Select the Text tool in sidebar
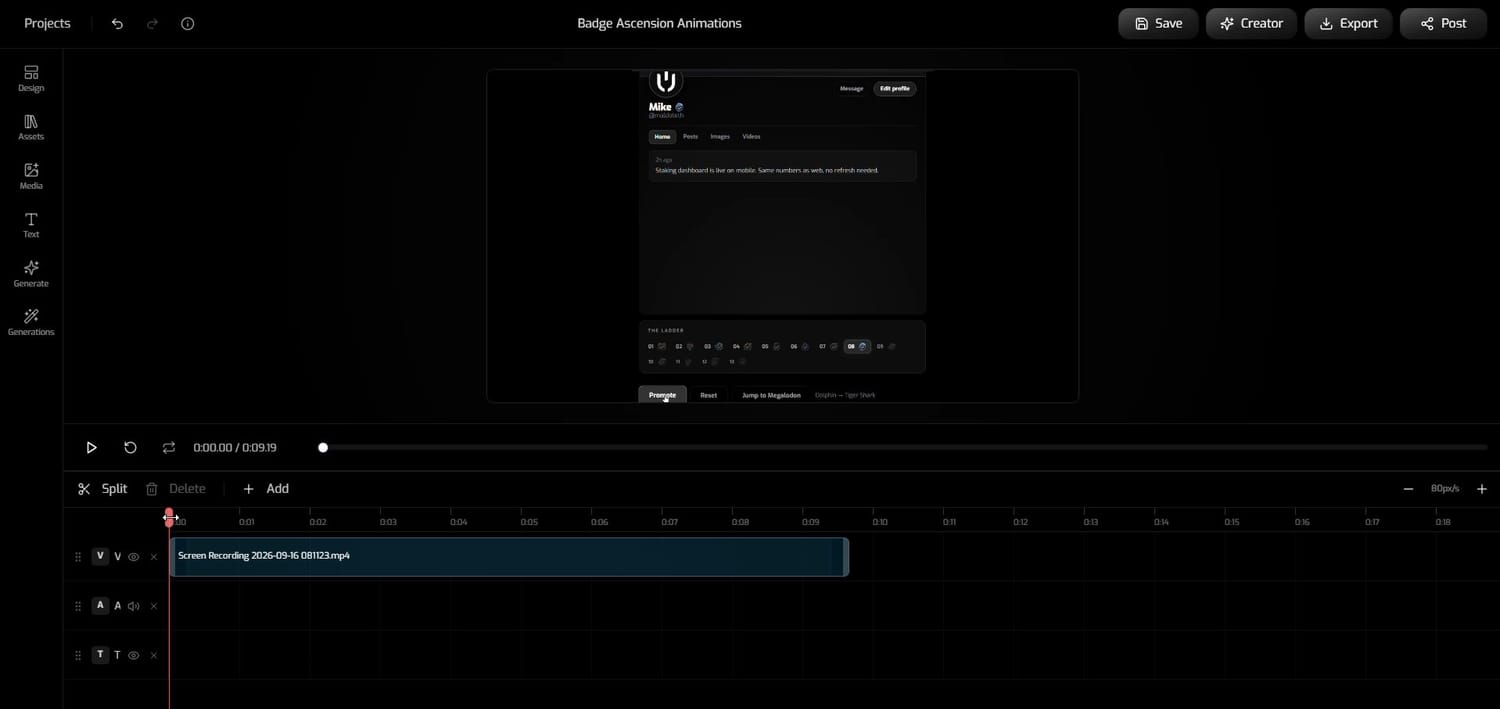Viewport: 1500px width, 709px height. pos(31,225)
